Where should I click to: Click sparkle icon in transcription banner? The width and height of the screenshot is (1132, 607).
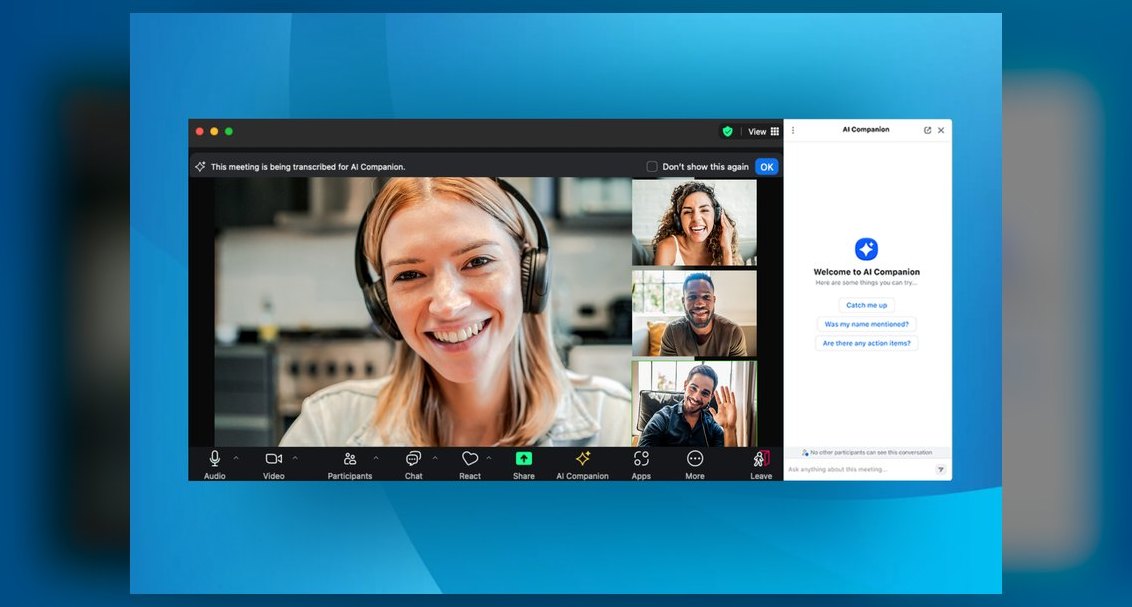pos(200,167)
